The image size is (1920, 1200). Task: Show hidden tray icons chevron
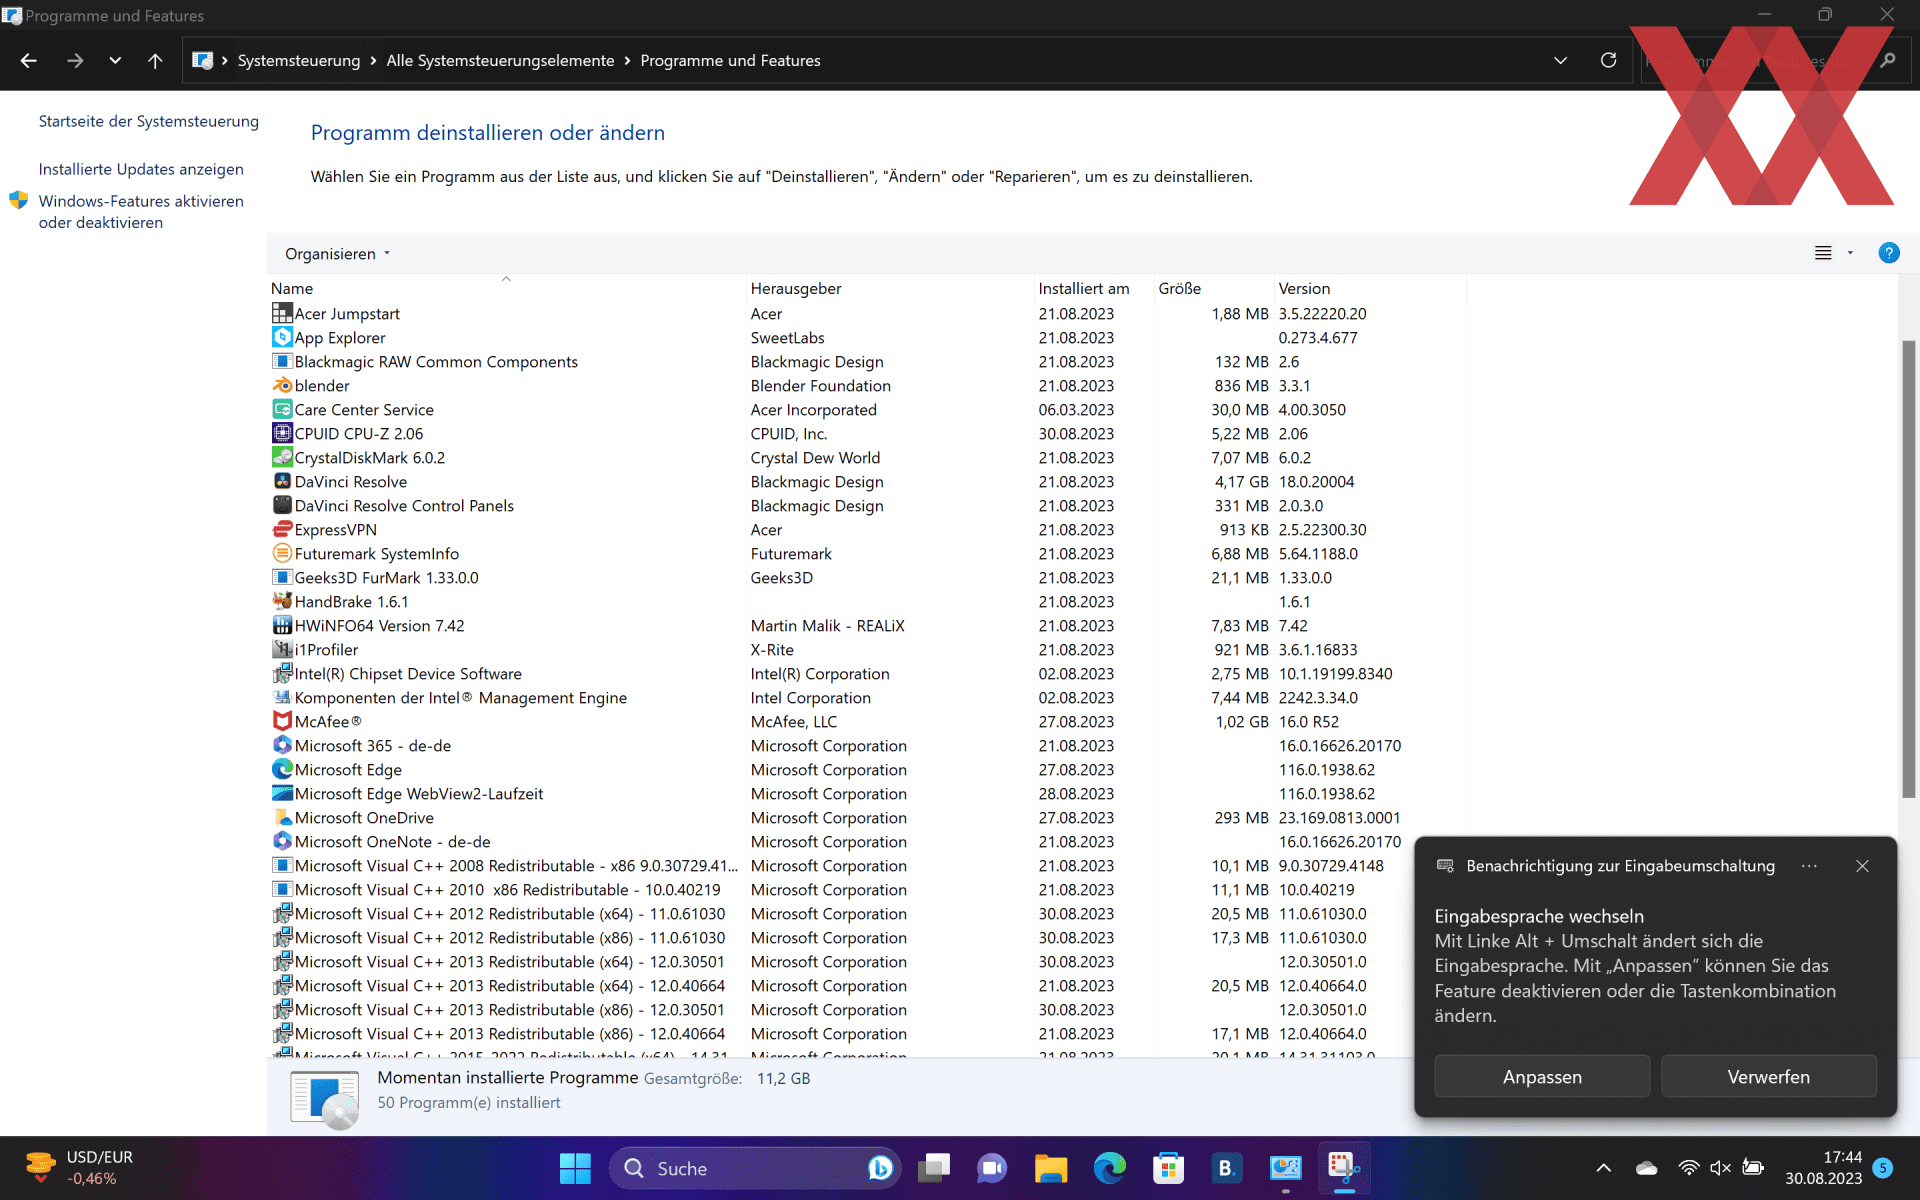point(1603,1168)
